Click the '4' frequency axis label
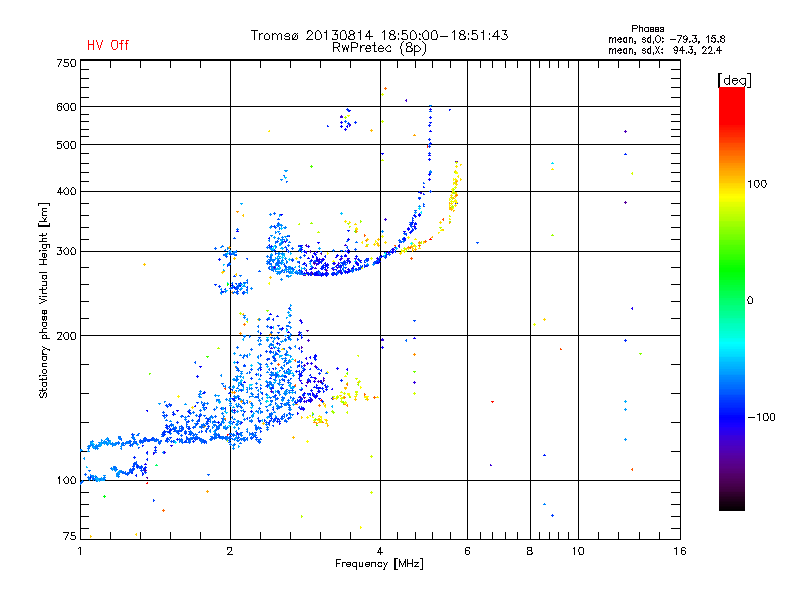The image size is (800, 600). [x=380, y=551]
